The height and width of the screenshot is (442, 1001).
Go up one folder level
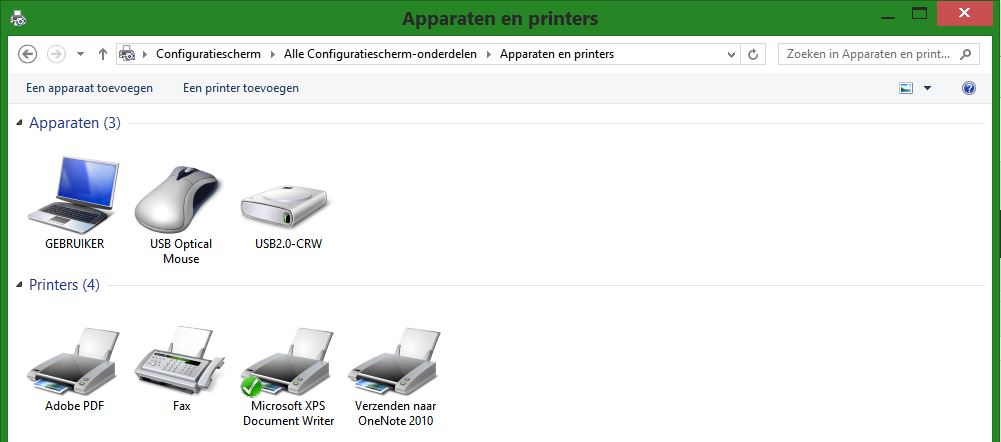(102, 54)
